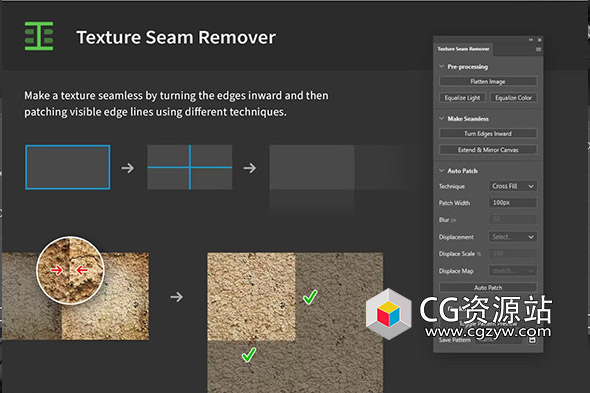Open the Technique dropdown showing Cross Fill
This screenshot has width=590, height=393.
click(512, 186)
